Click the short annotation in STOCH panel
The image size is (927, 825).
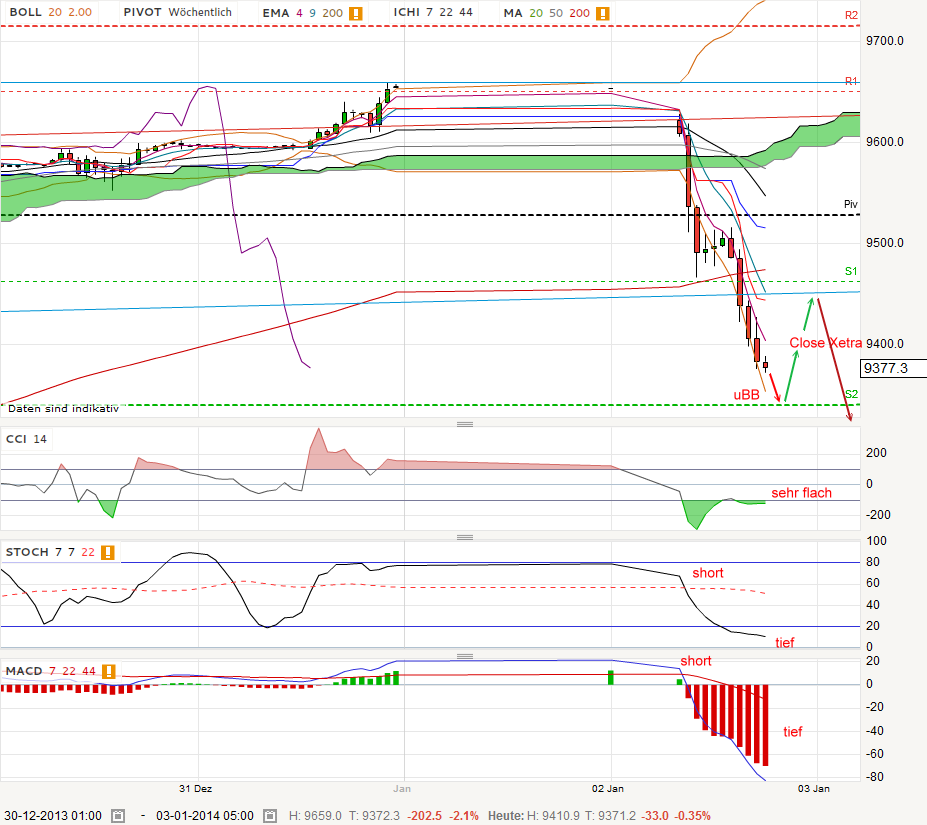(708, 572)
